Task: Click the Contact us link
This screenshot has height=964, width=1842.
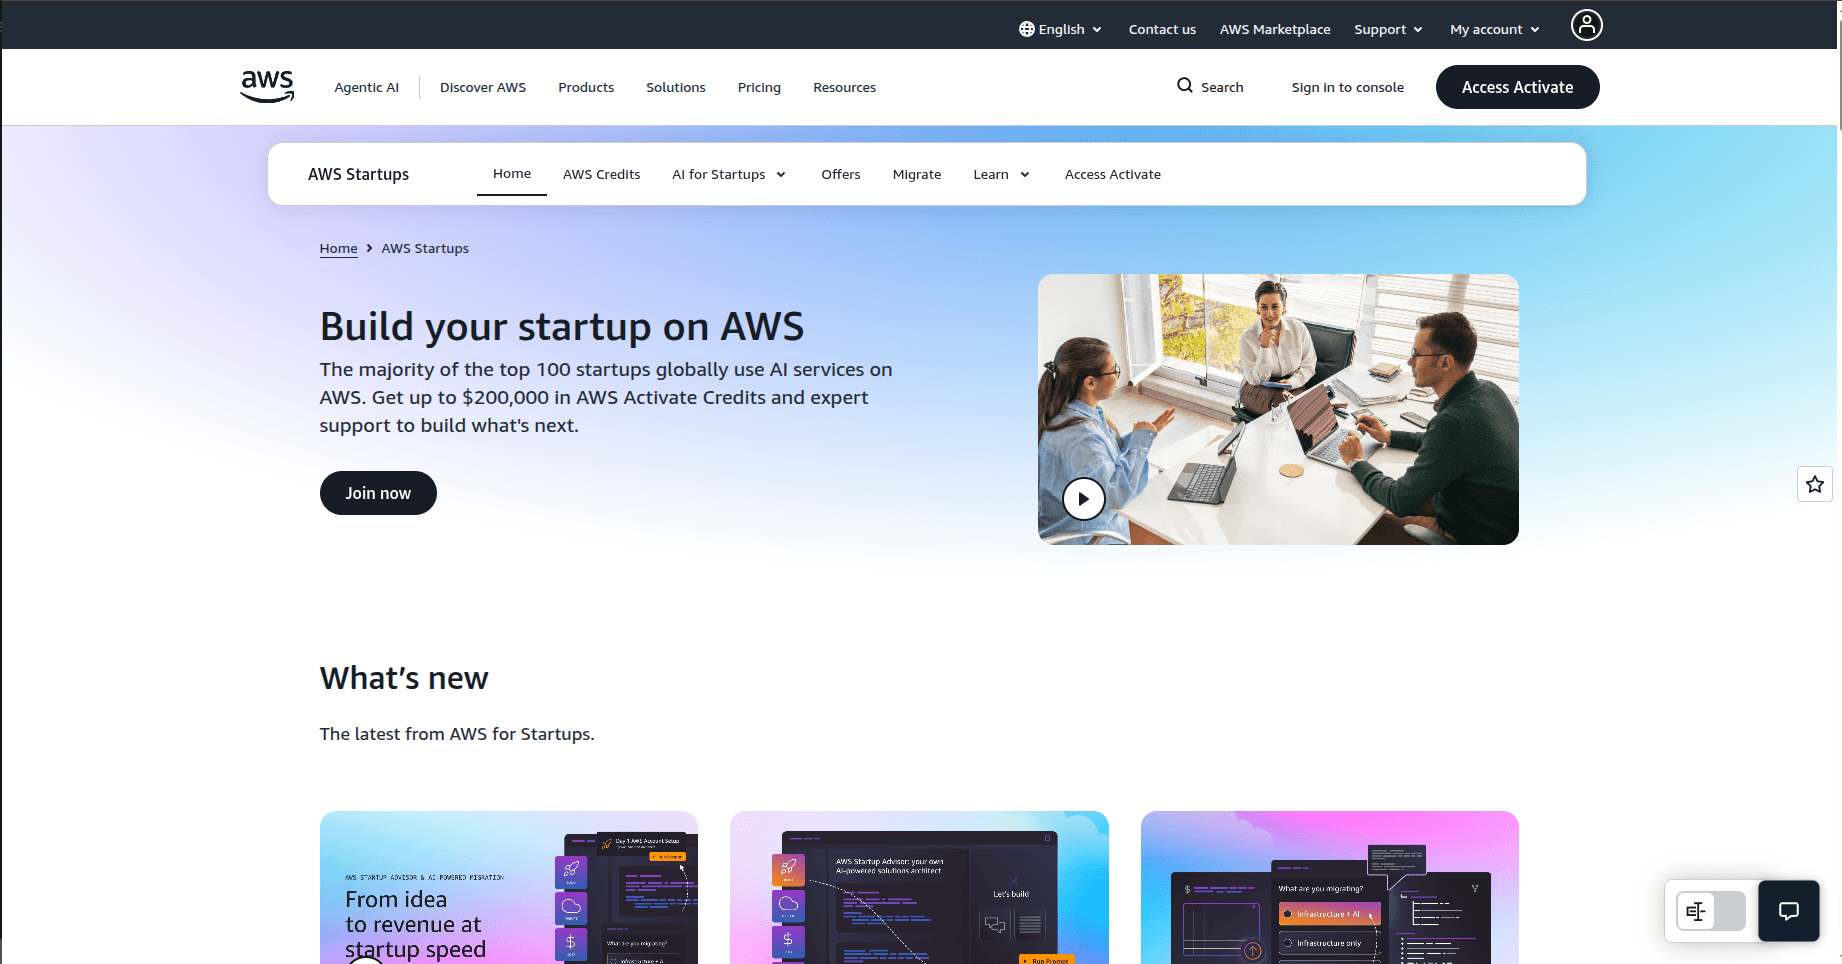Action: [1162, 29]
